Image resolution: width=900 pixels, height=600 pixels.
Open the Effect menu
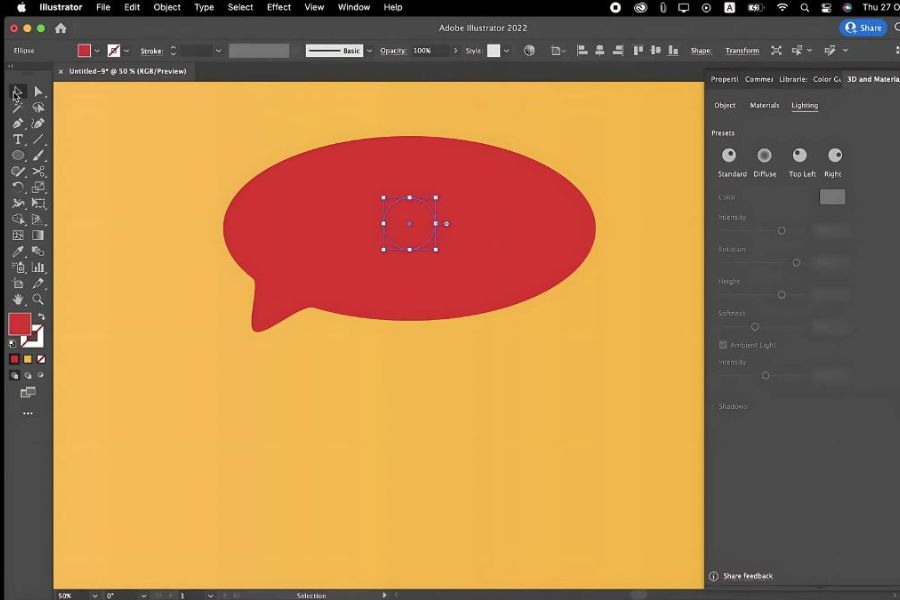click(278, 7)
